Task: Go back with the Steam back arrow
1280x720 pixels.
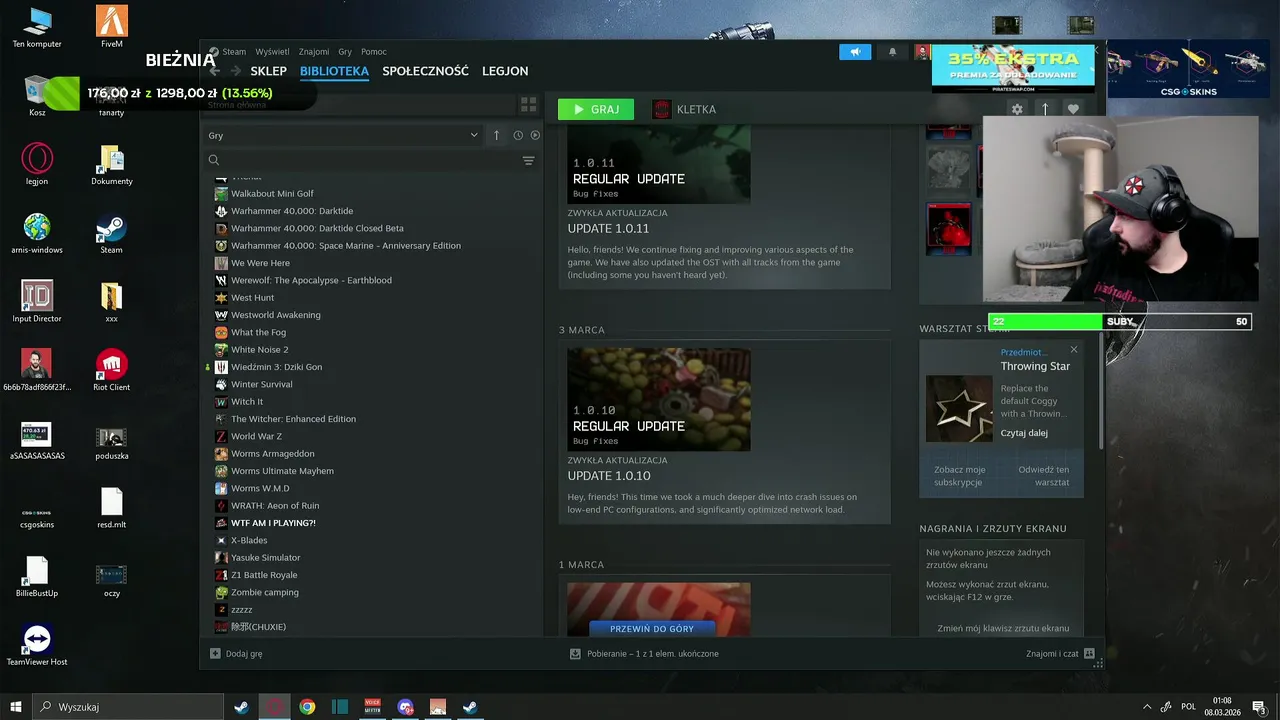Action: pos(215,71)
